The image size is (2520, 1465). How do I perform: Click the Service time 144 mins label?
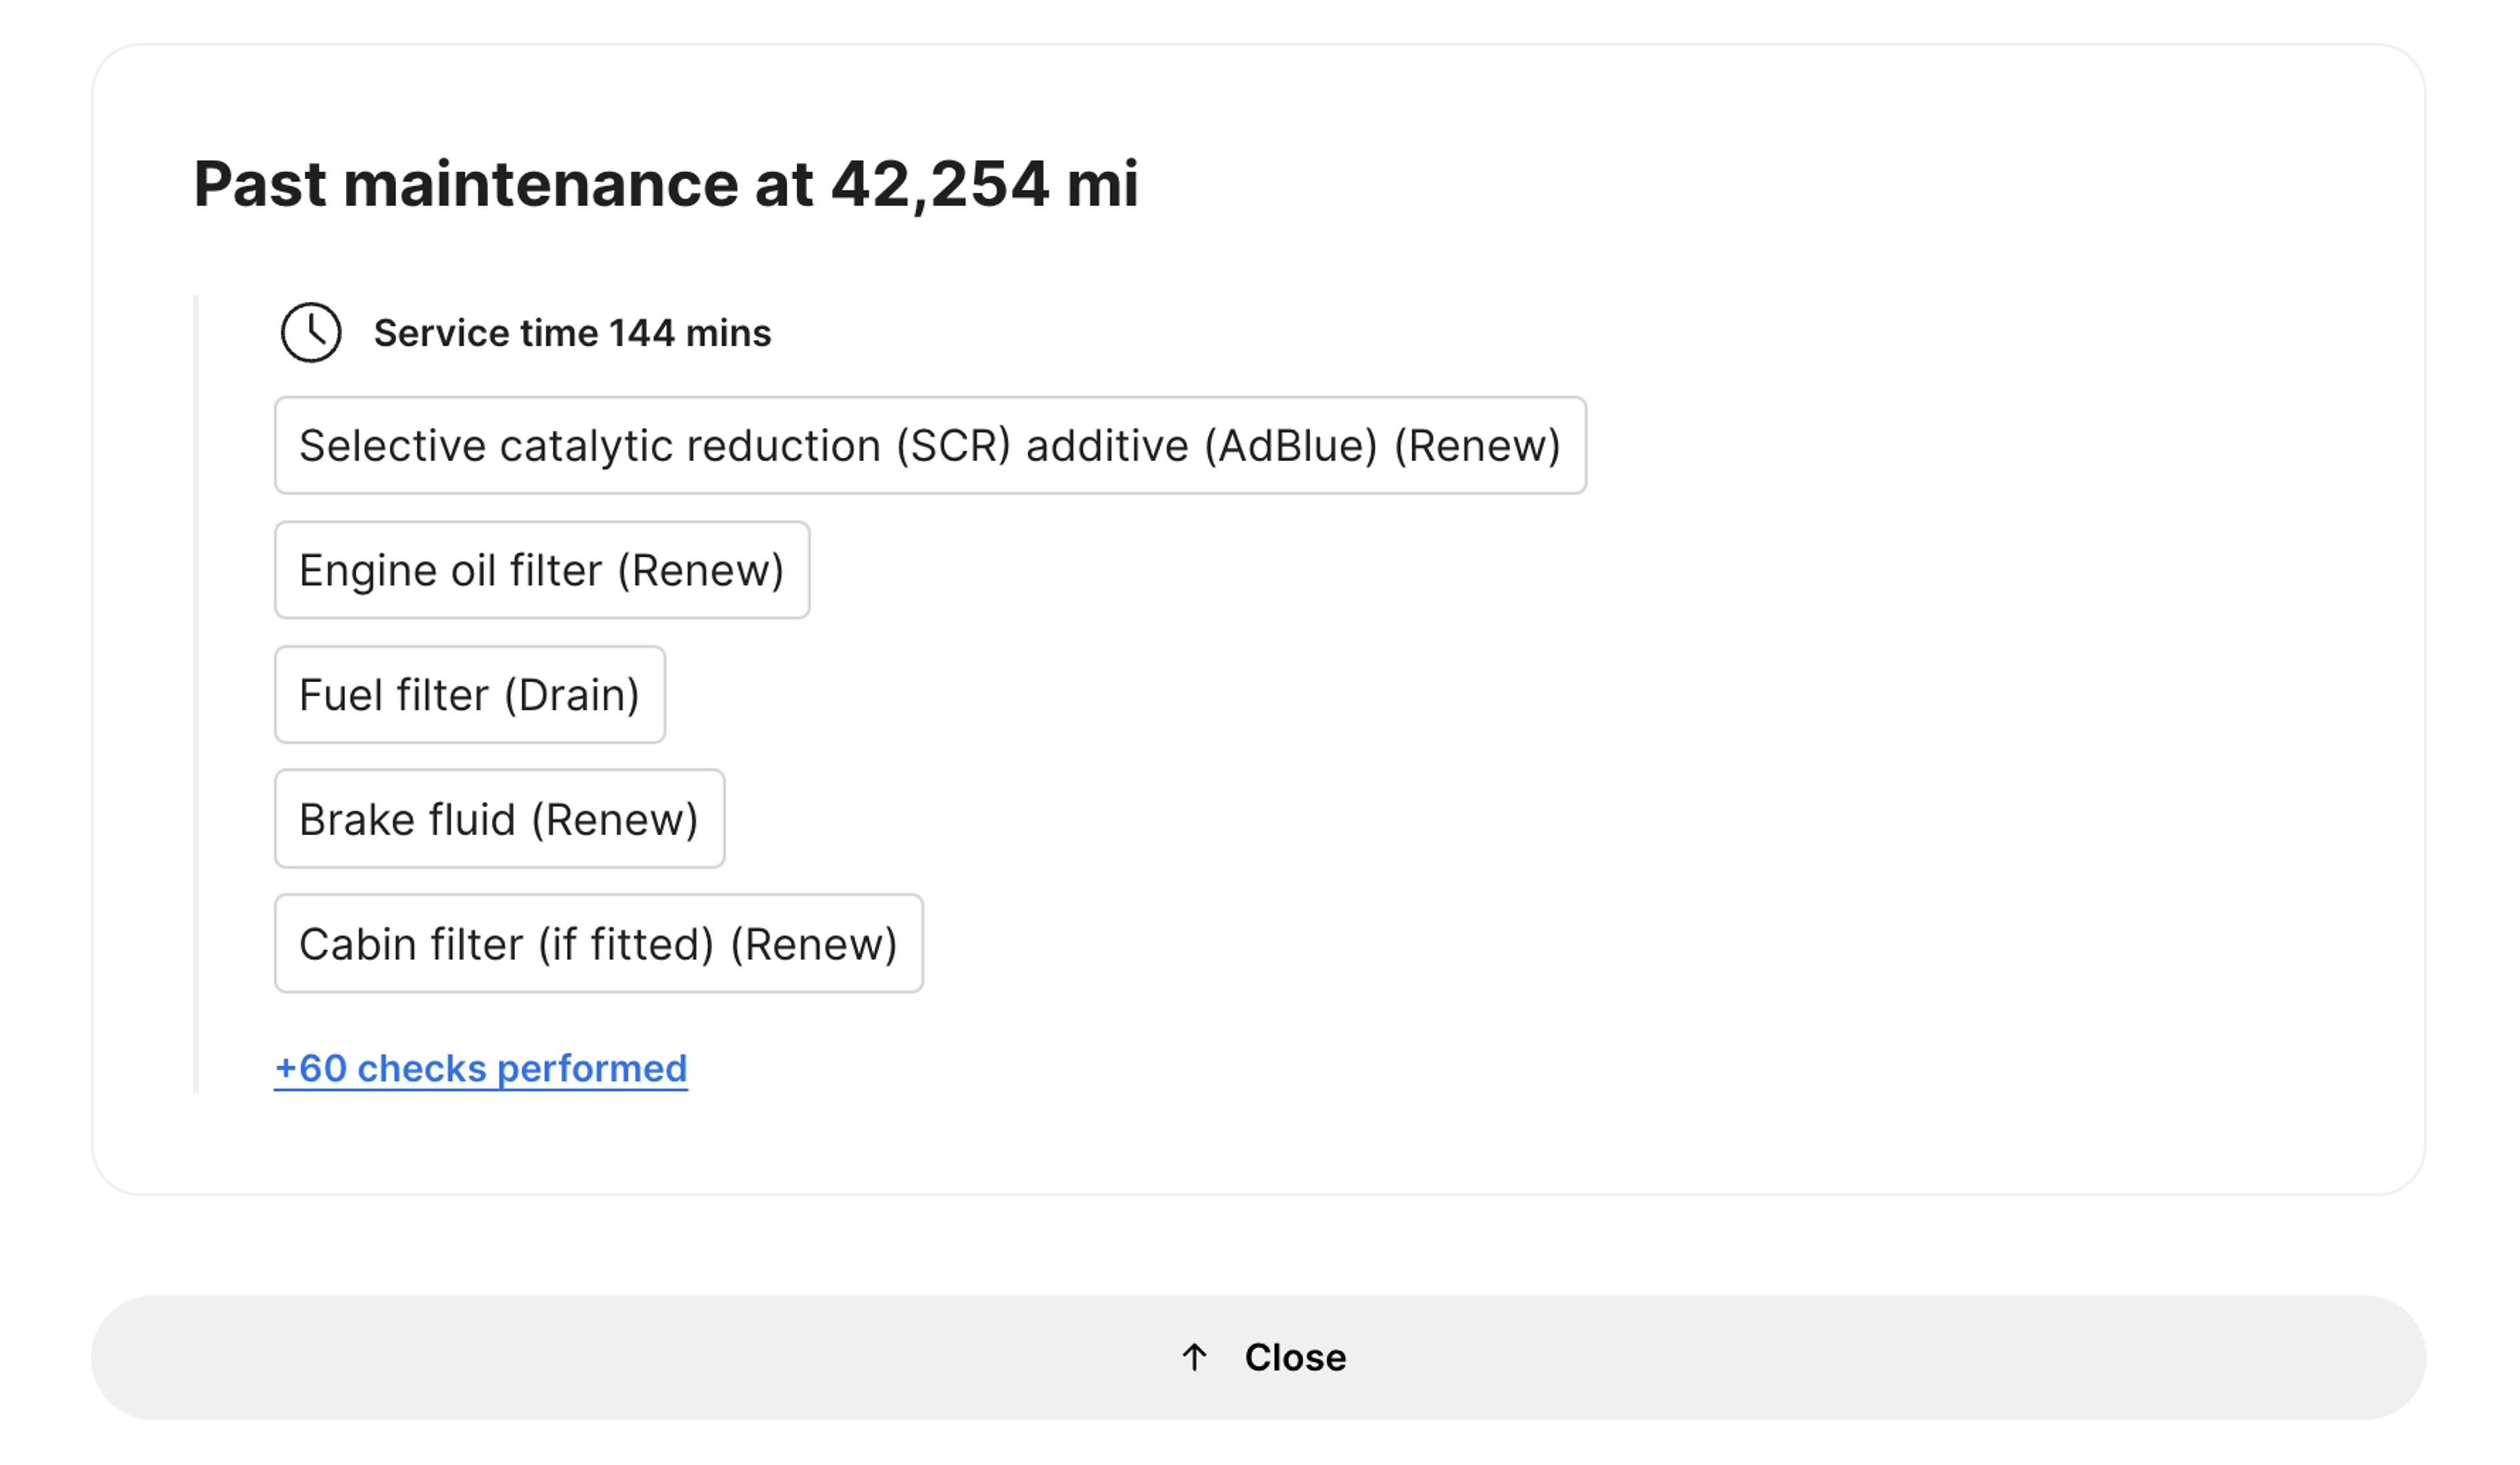coord(572,333)
